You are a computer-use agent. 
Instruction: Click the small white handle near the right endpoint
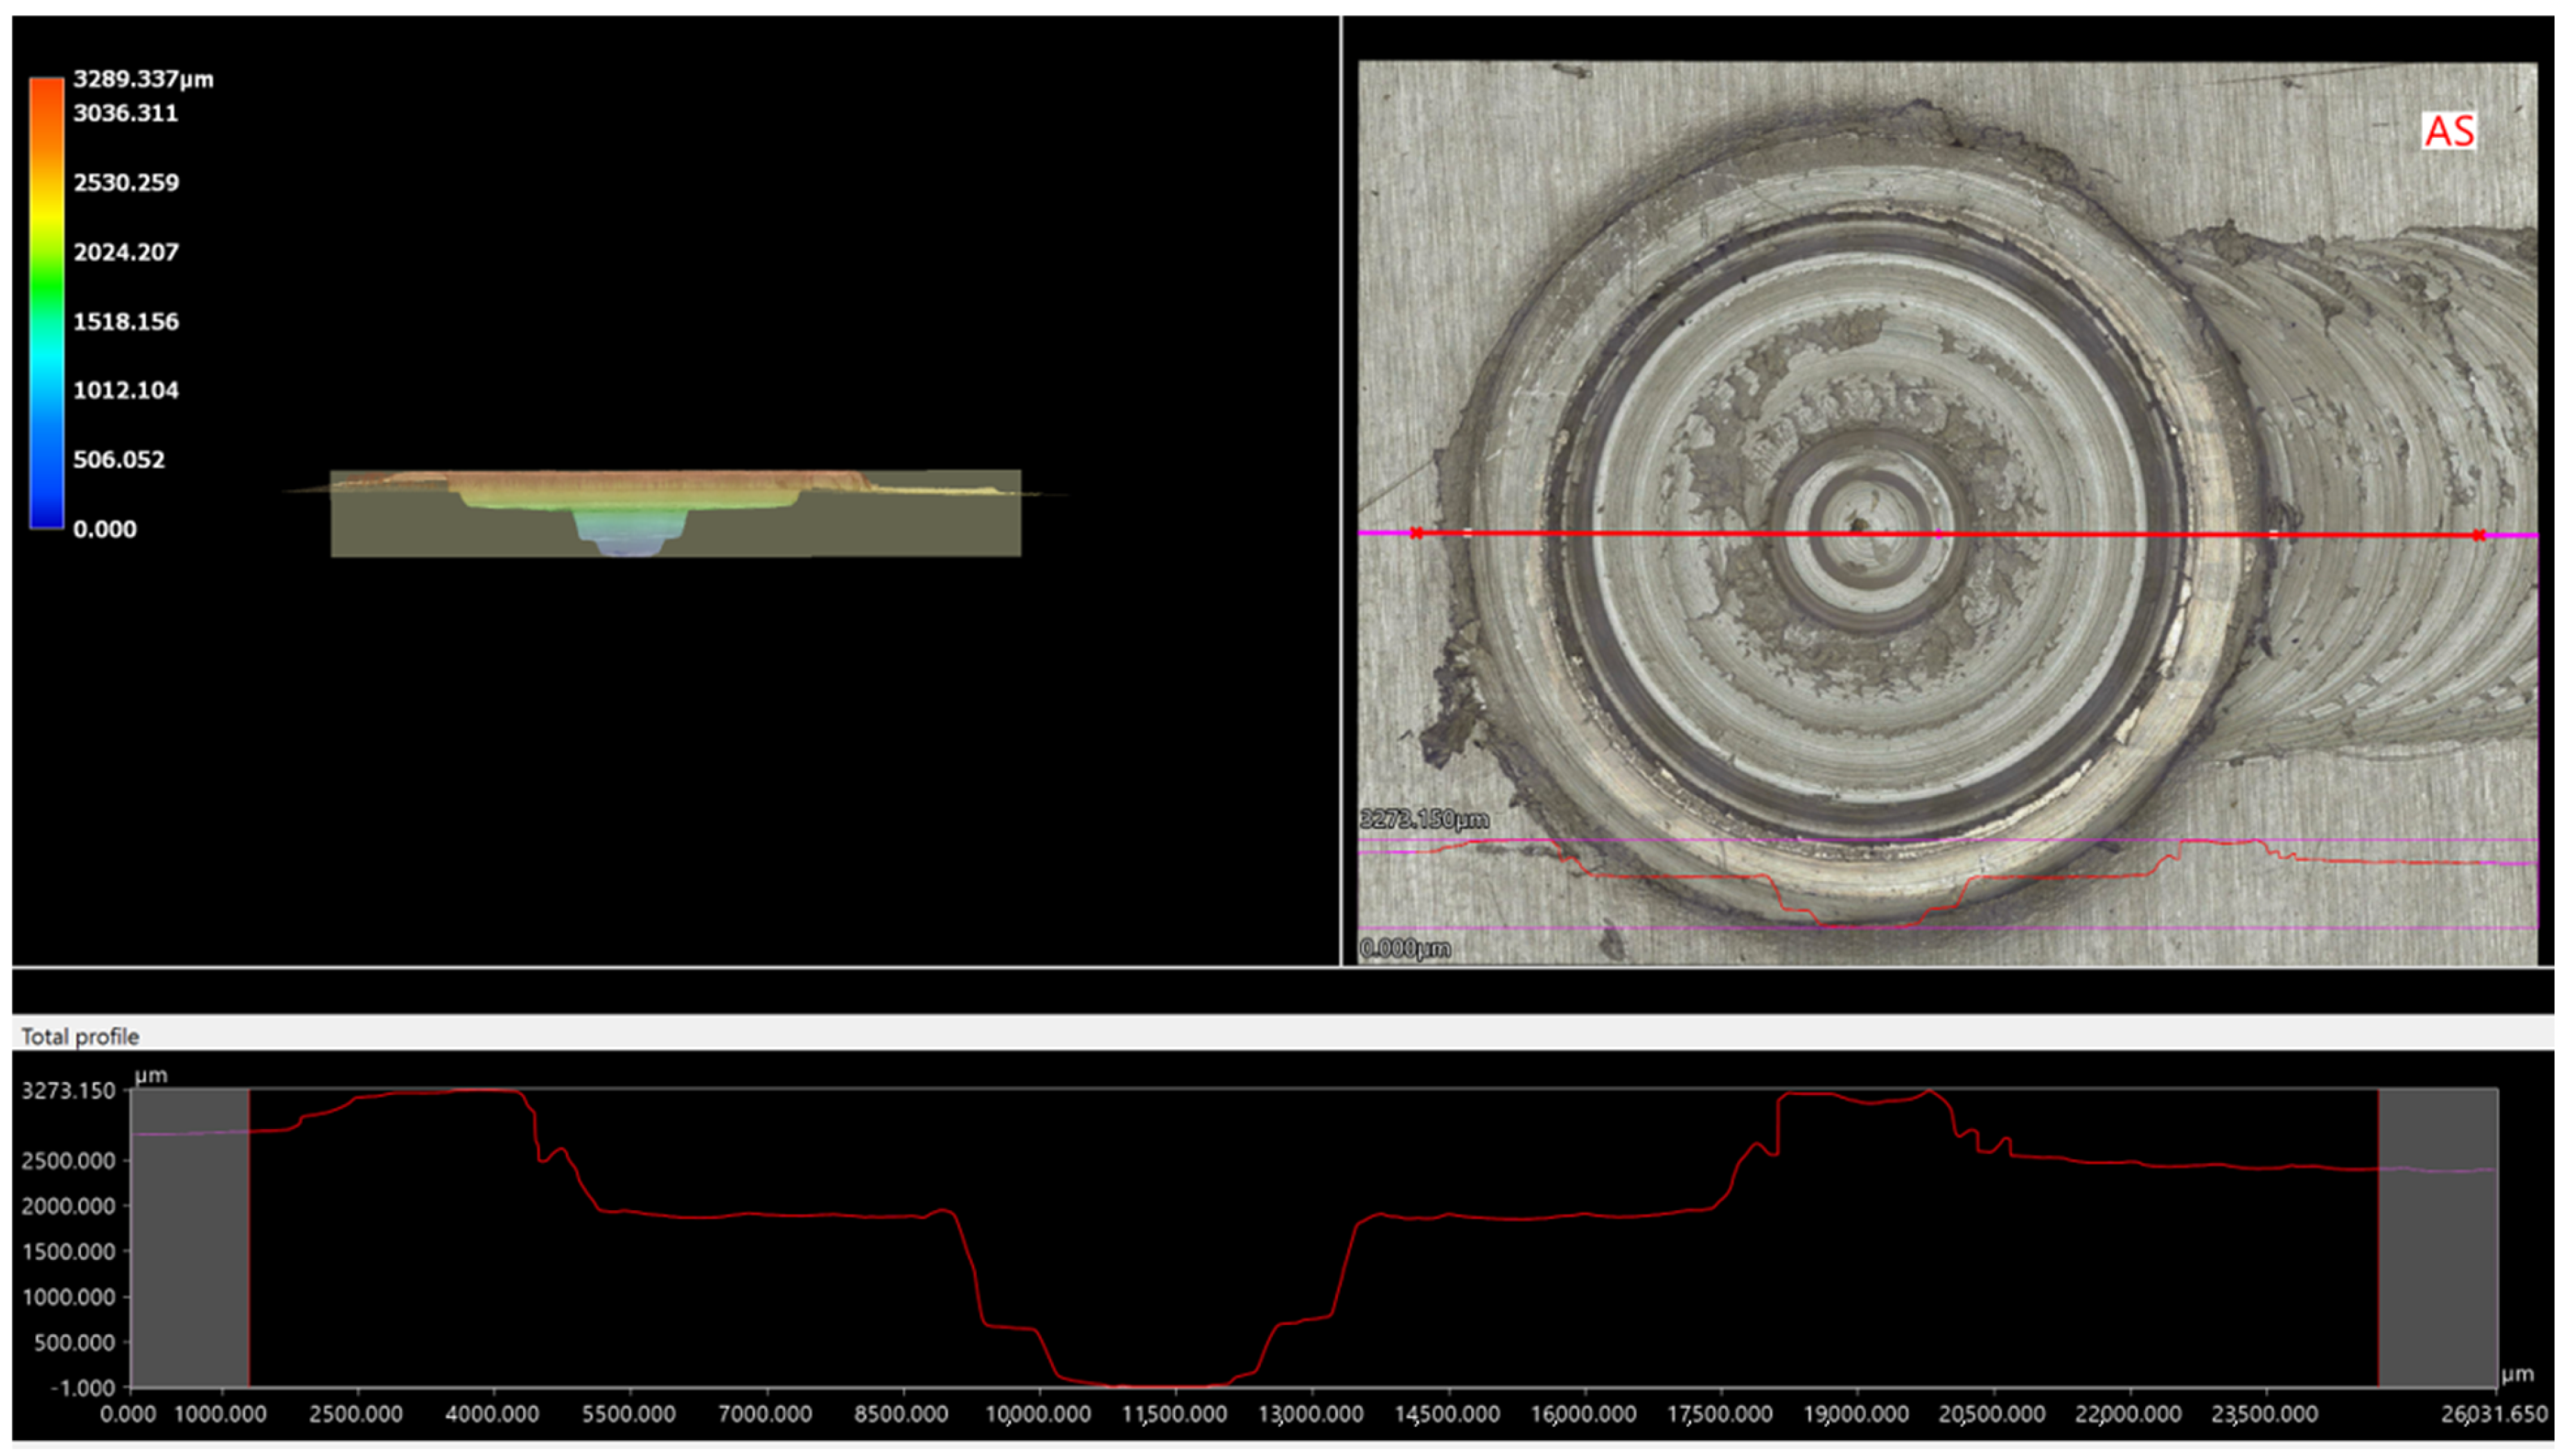click(2273, 535)
